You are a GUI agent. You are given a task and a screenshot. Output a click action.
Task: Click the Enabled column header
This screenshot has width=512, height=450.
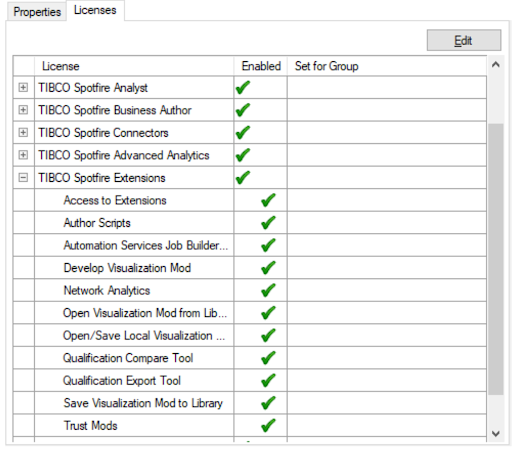261,66
